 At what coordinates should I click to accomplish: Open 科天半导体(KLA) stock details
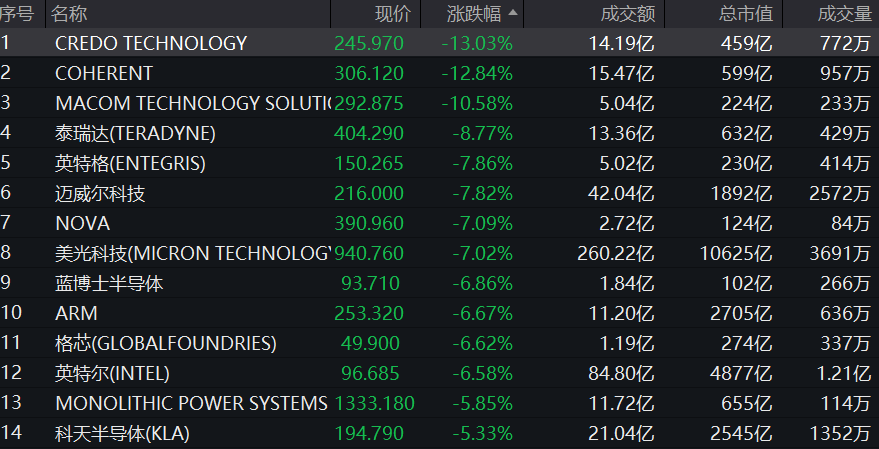pos(440,433)
